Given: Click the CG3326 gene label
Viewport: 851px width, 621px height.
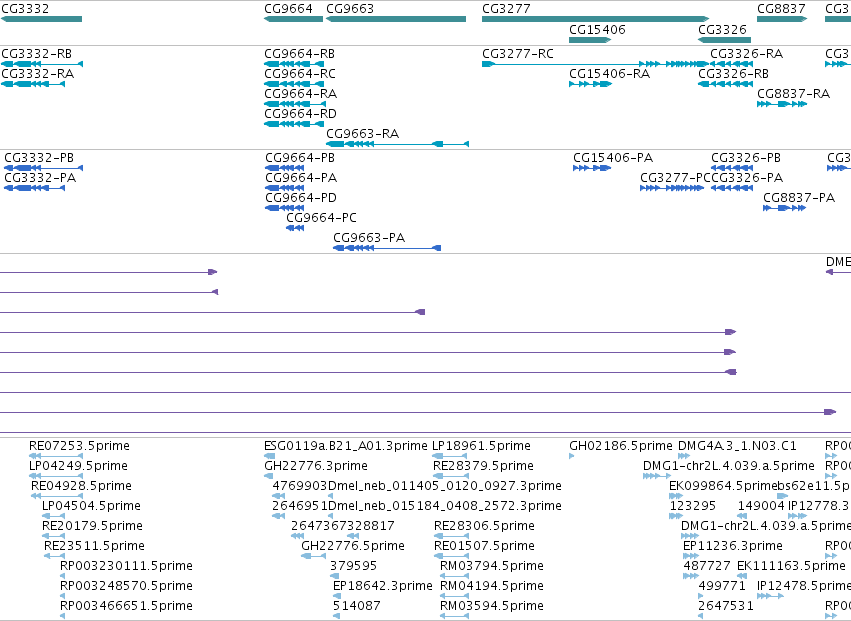Looking at the screenshot, I should click(x=722, y=29).
